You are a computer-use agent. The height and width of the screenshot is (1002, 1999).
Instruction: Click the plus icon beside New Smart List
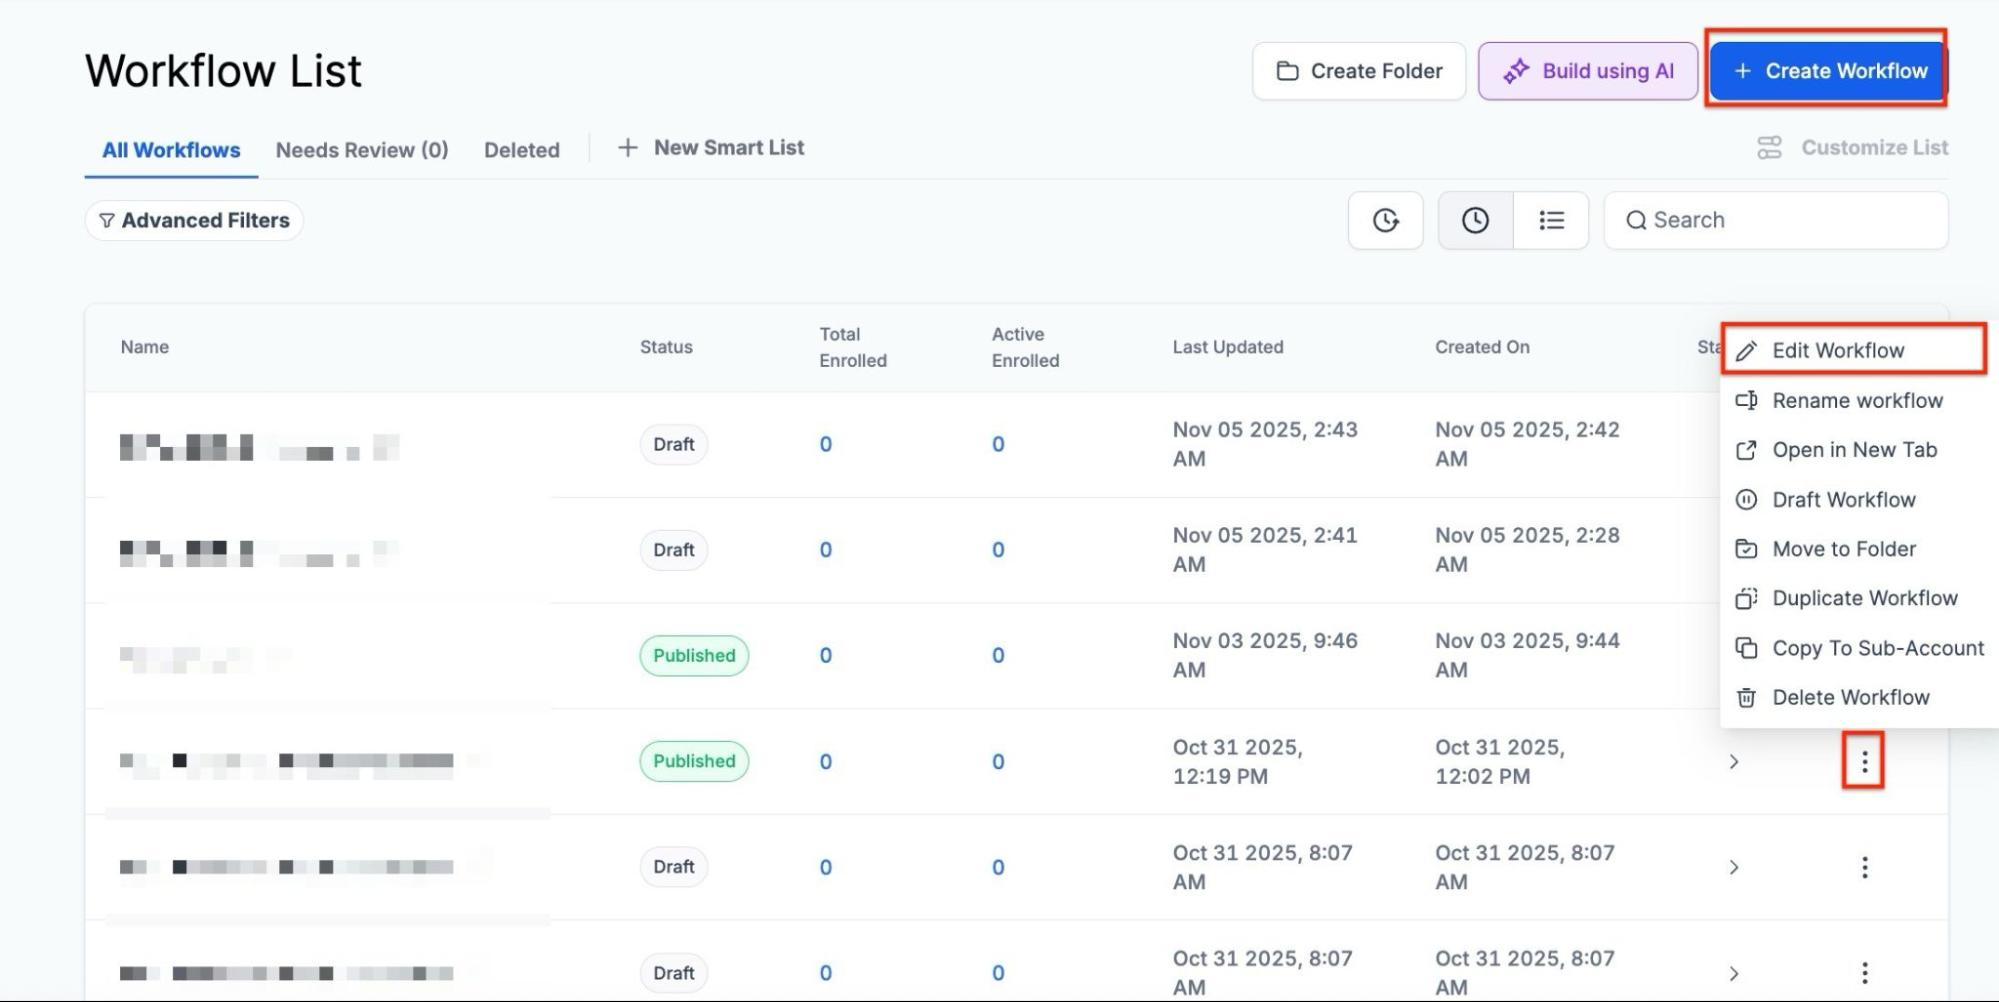[627, 148]
